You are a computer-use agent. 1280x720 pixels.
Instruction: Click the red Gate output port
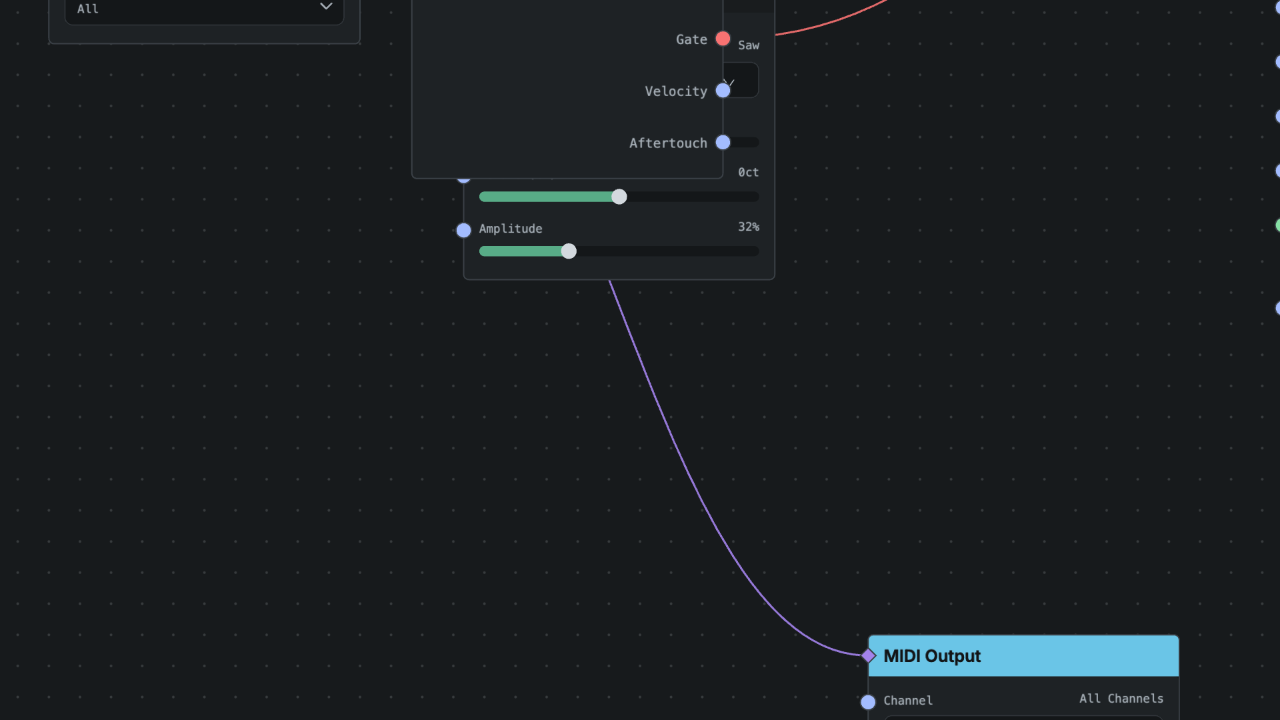click(723, 39)
